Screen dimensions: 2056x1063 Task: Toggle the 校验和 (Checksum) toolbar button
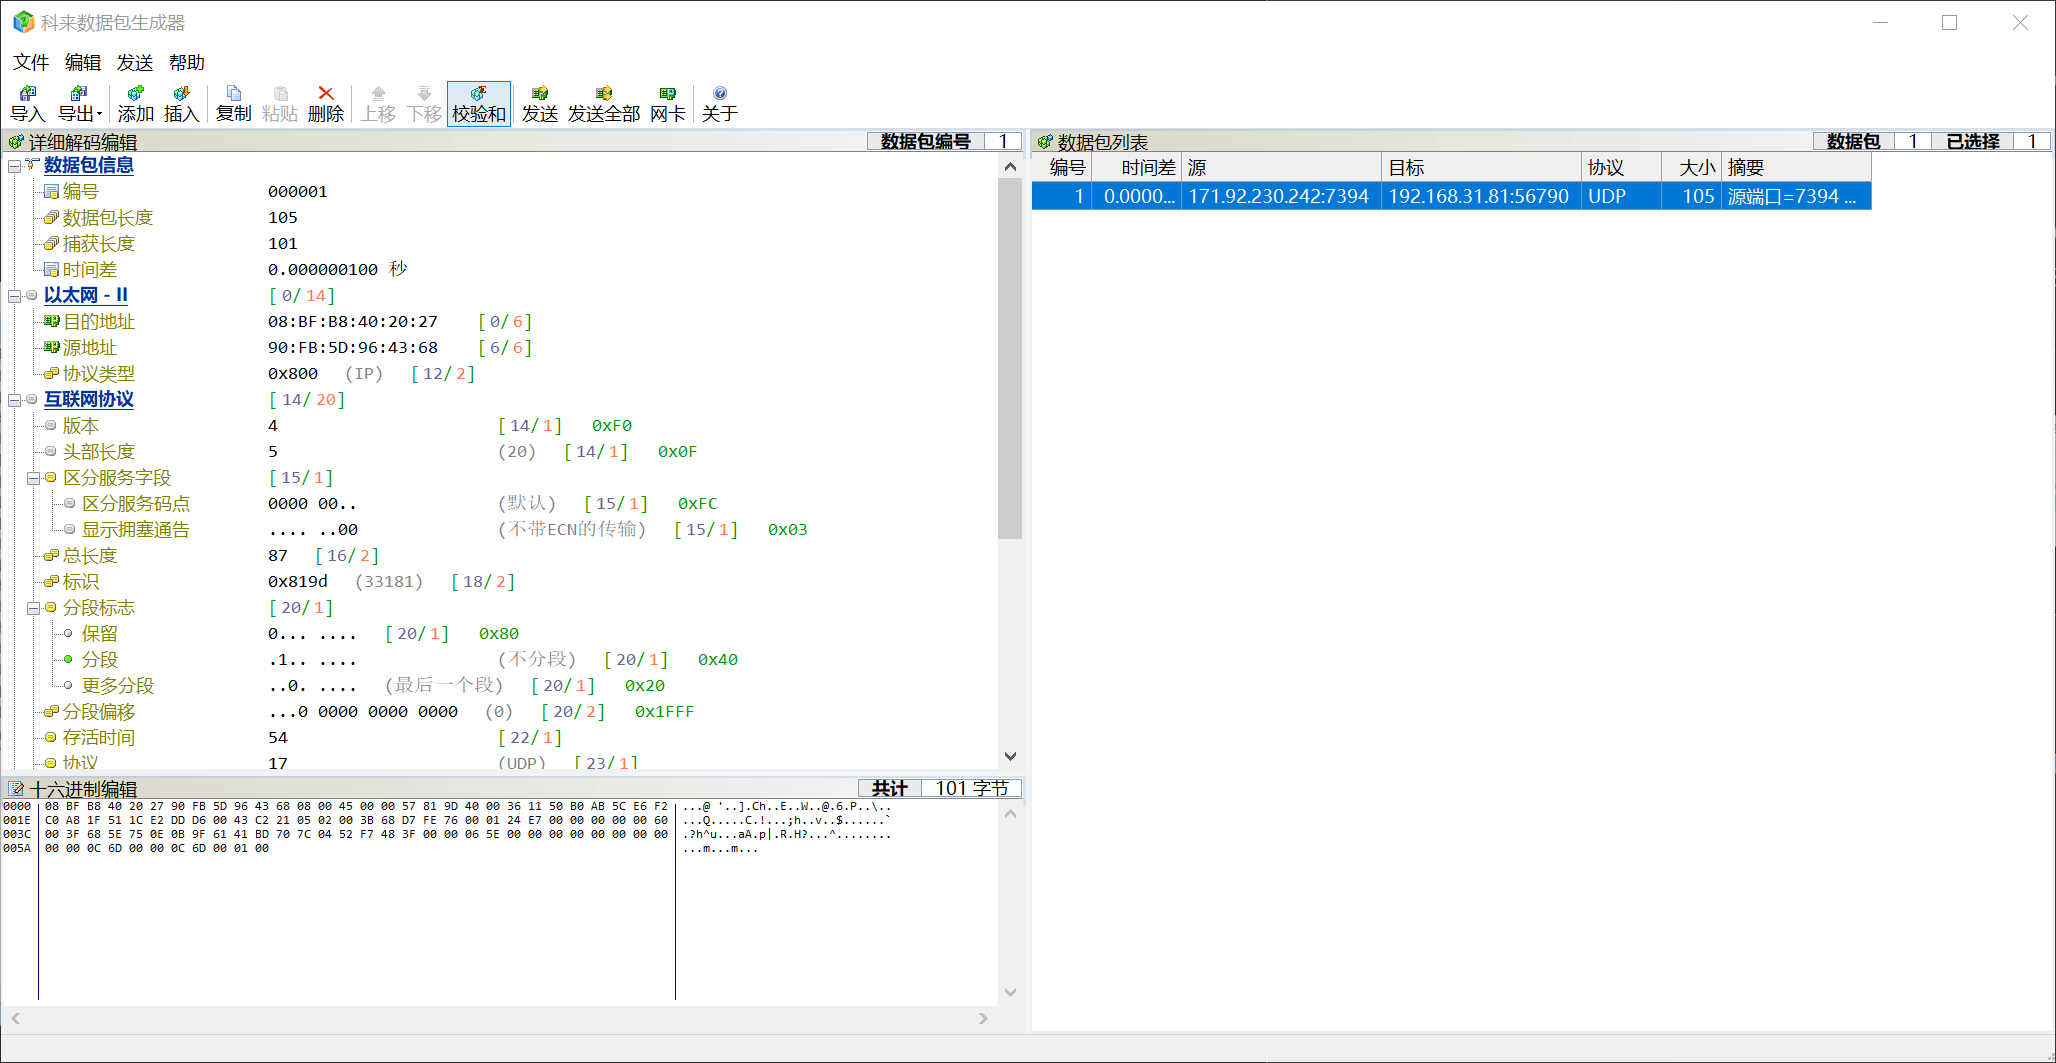[479, 104]
